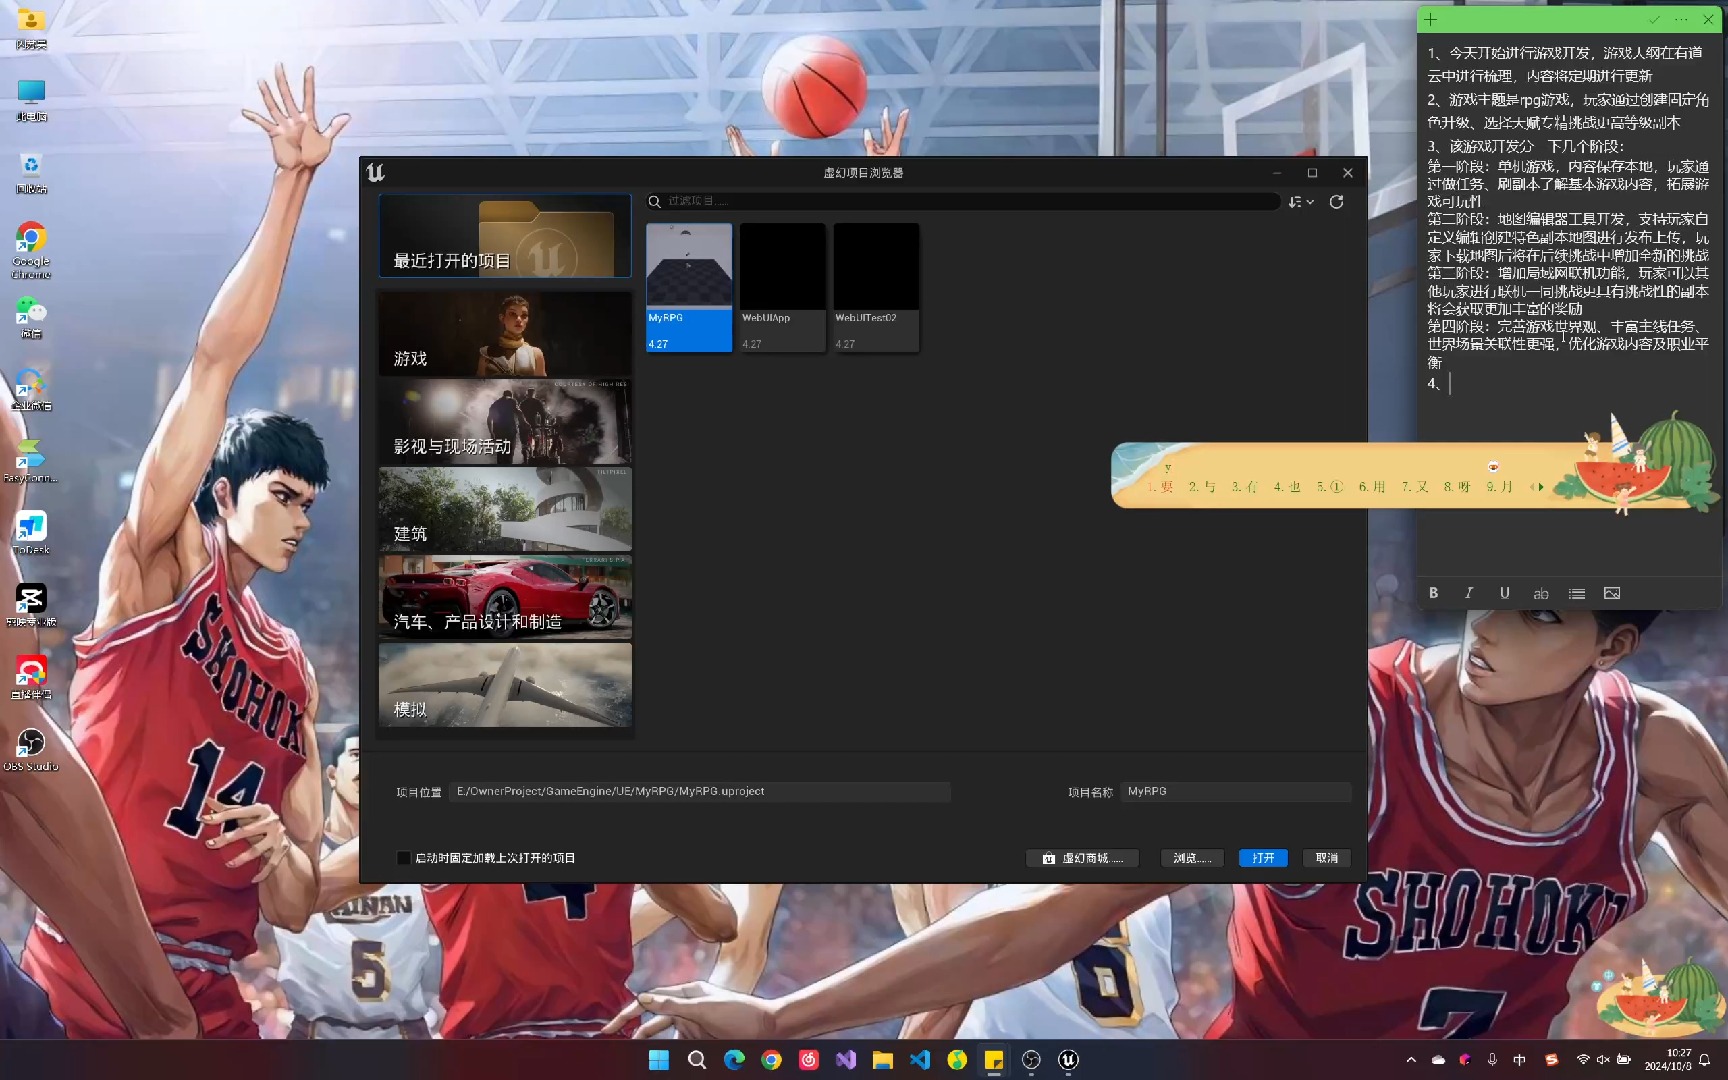Screen dimensions: 1728x1080
Task: Open the This PC desktop icon
Action: point(31,100)
